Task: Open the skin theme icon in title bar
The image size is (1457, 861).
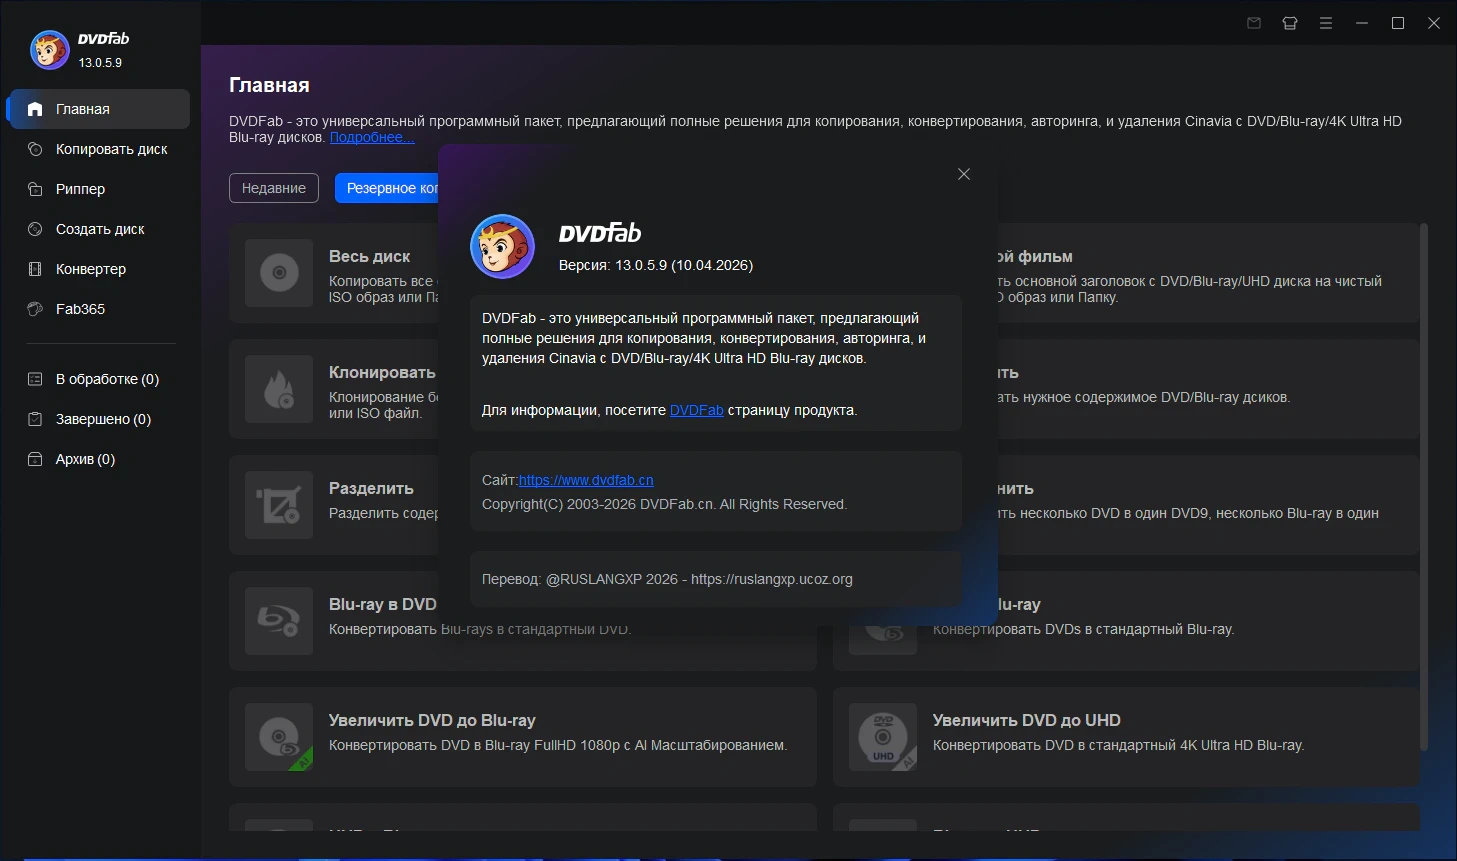Action: coord(1290,23)
